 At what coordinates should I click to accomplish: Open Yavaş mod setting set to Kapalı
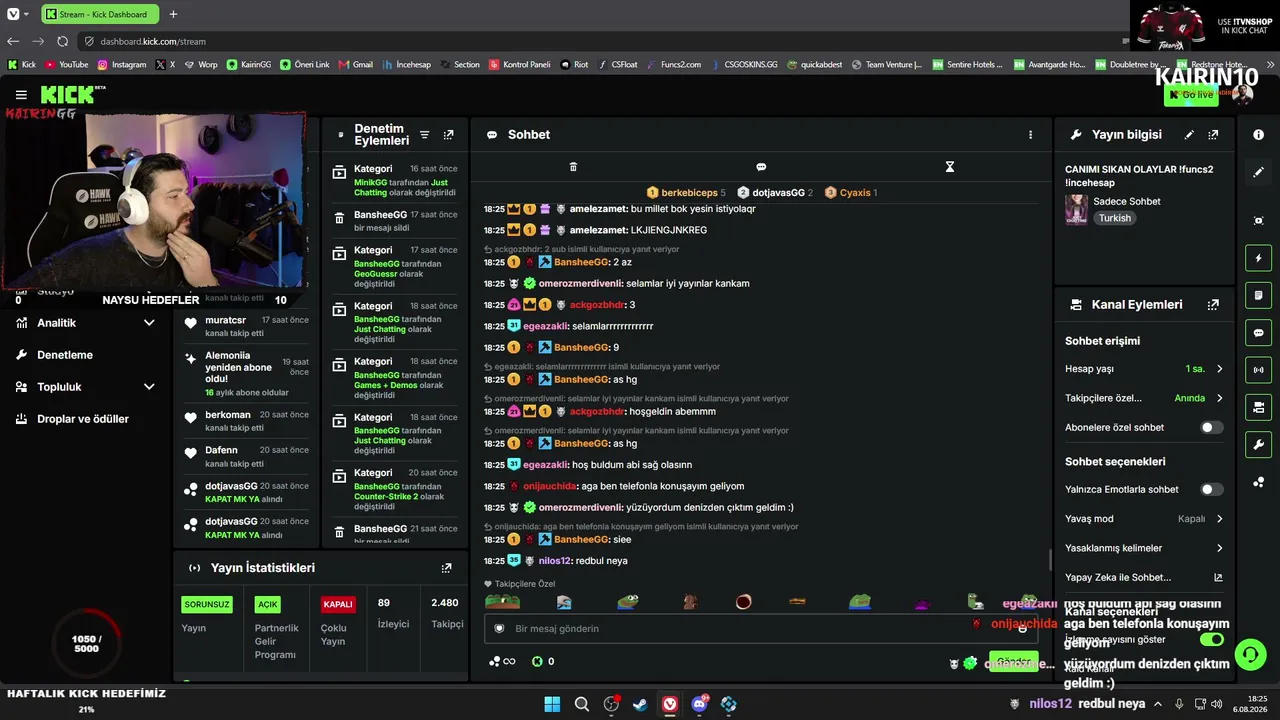pyautogui.click(x=1144, y=519)
